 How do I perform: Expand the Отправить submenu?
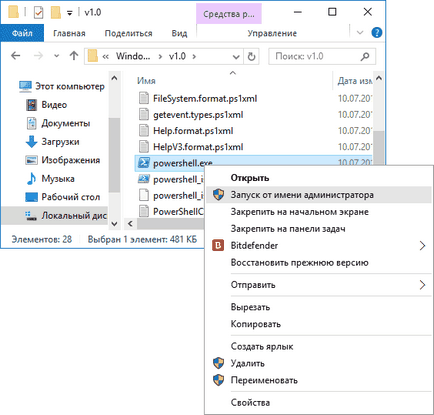(318, 285)
